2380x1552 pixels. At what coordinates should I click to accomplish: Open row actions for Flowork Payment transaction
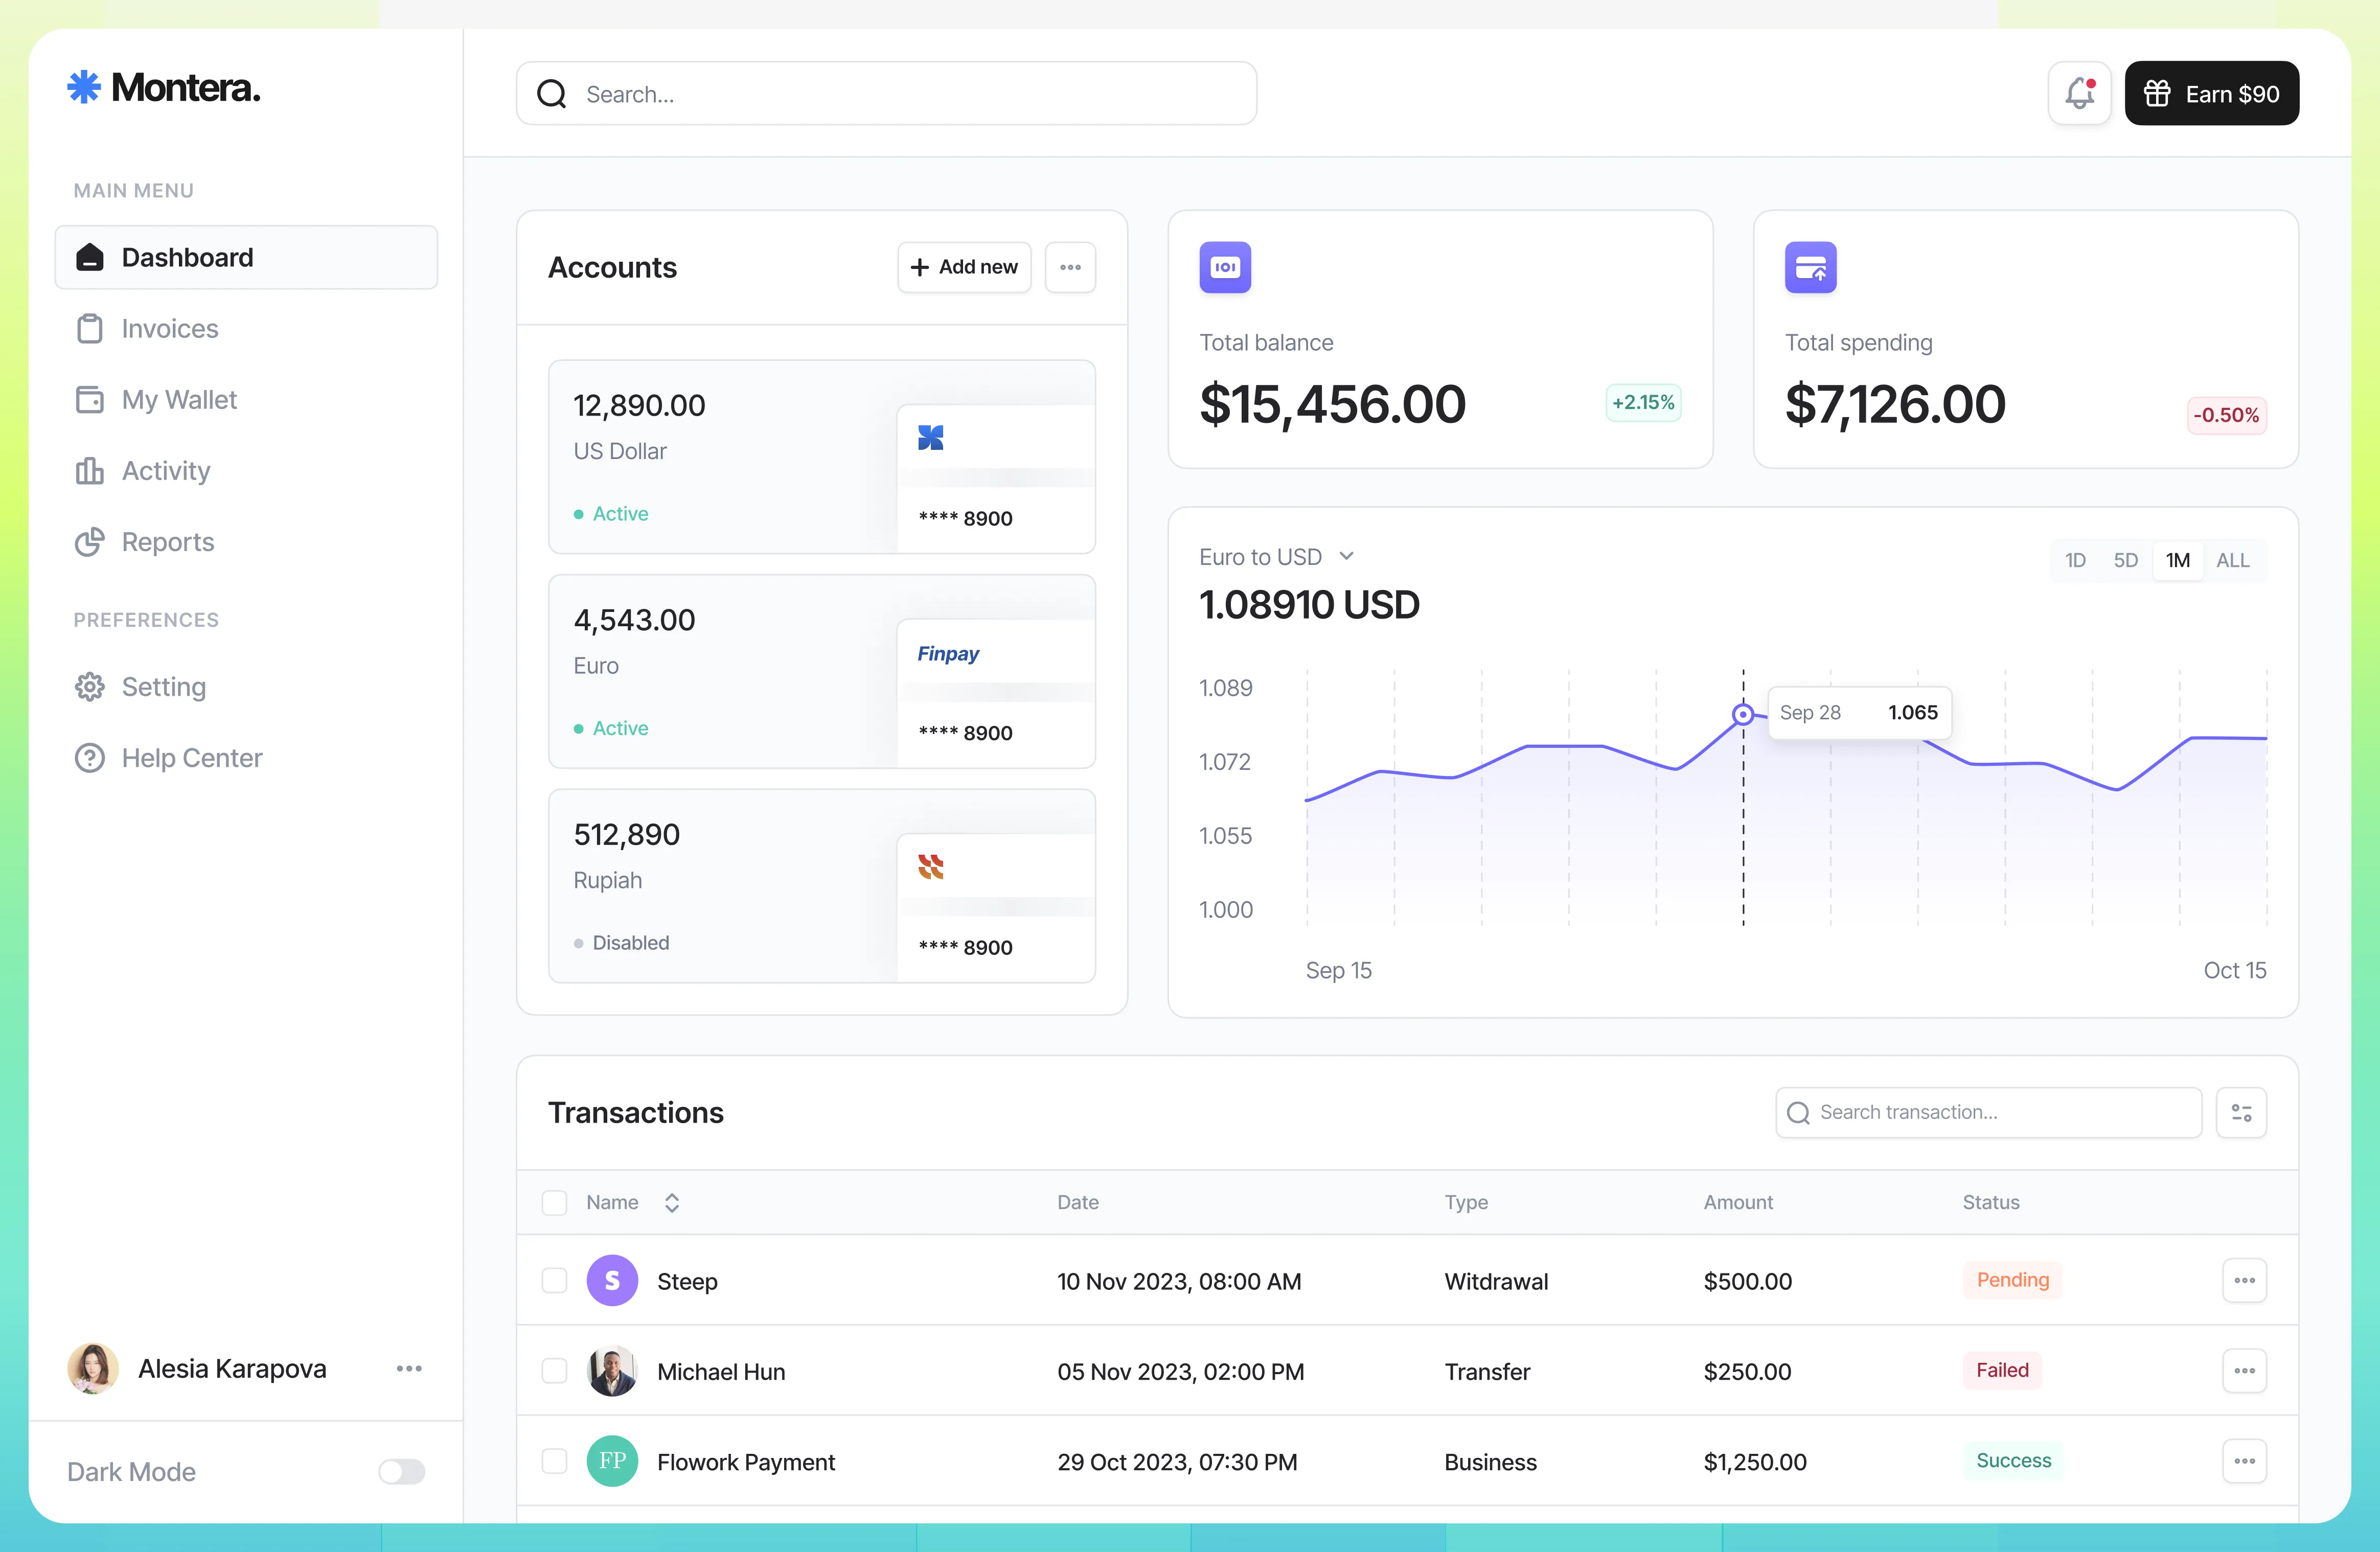pos(2244,1461)
